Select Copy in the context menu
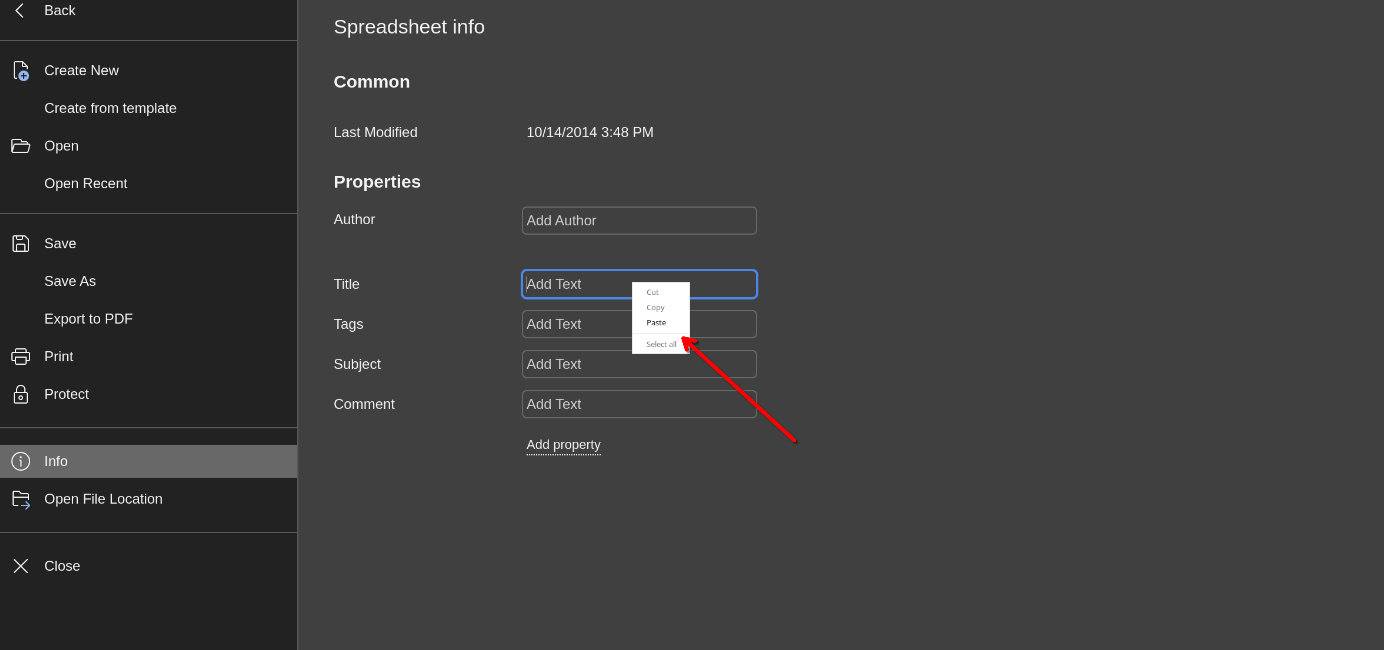 pyautogui.click(x=655, y=308)
